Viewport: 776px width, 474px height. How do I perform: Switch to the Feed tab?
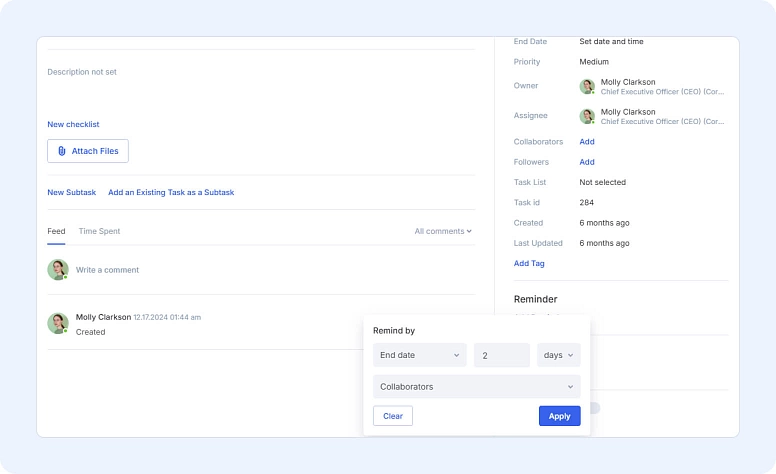(x=56, y=231)
